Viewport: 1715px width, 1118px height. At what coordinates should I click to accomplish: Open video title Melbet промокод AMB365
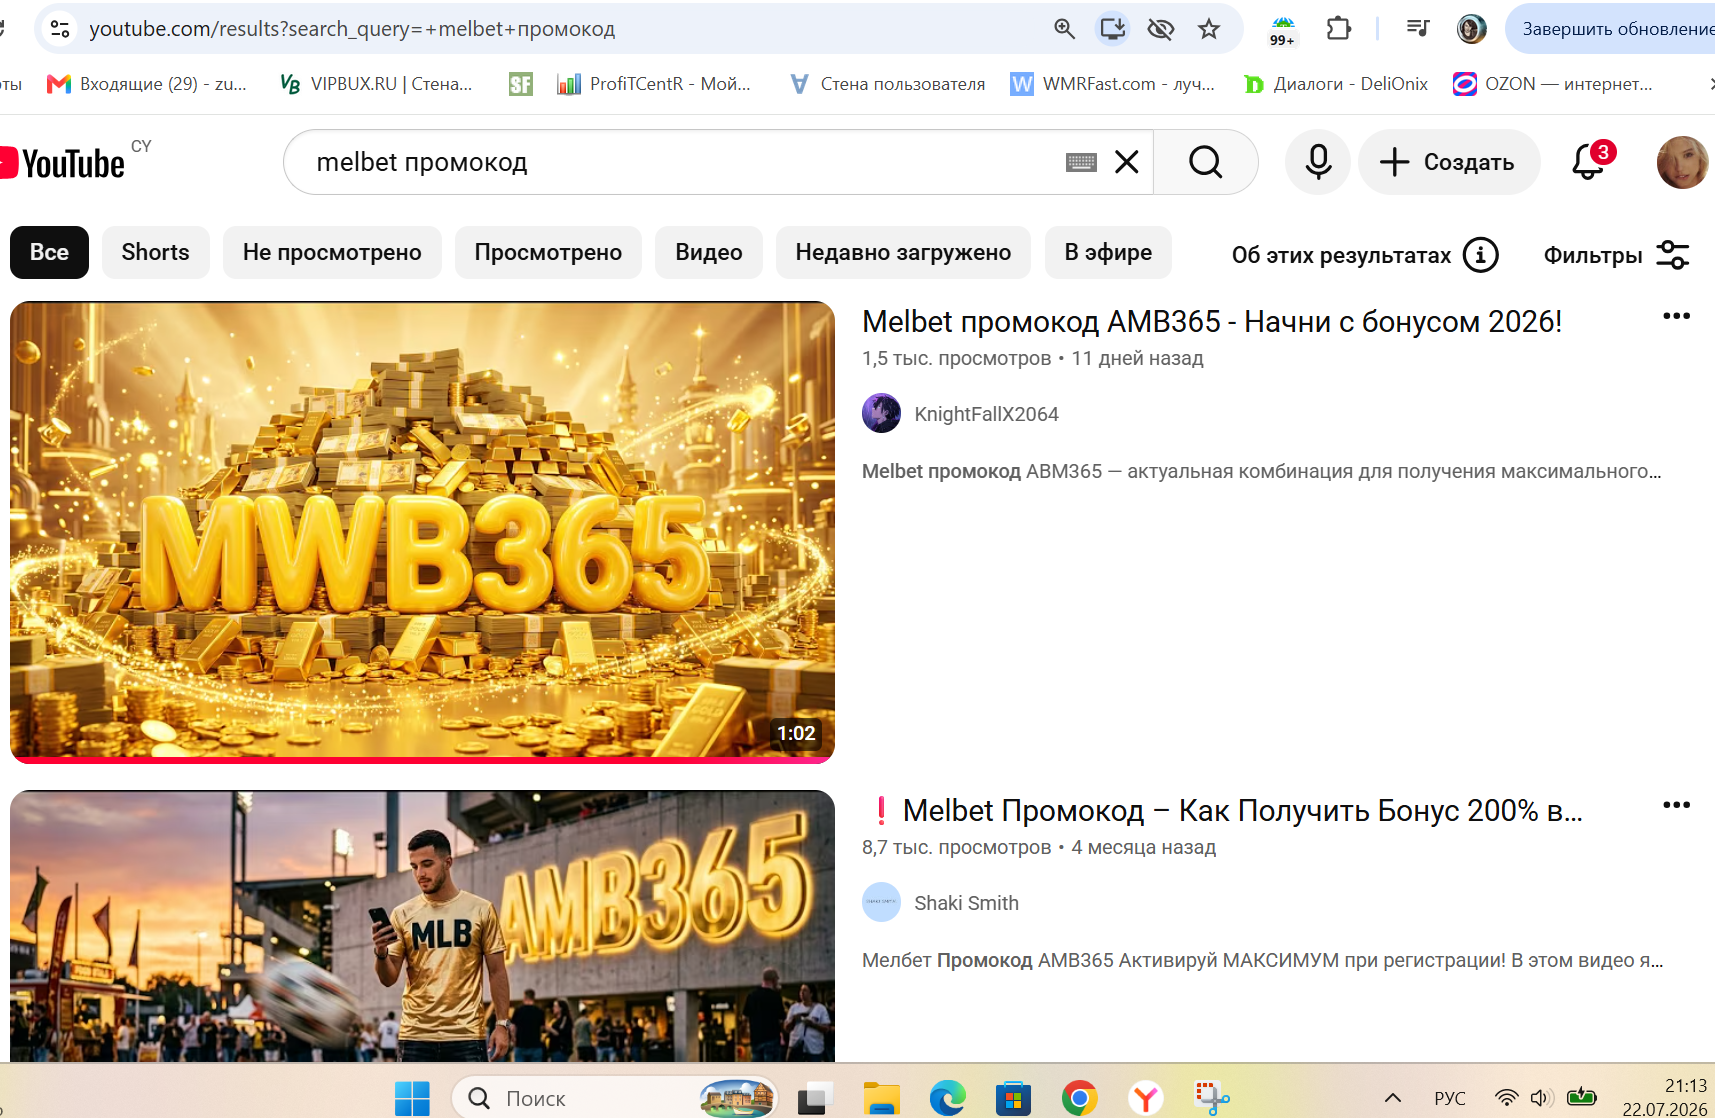pyautogui.click(x=1212, y=321)
